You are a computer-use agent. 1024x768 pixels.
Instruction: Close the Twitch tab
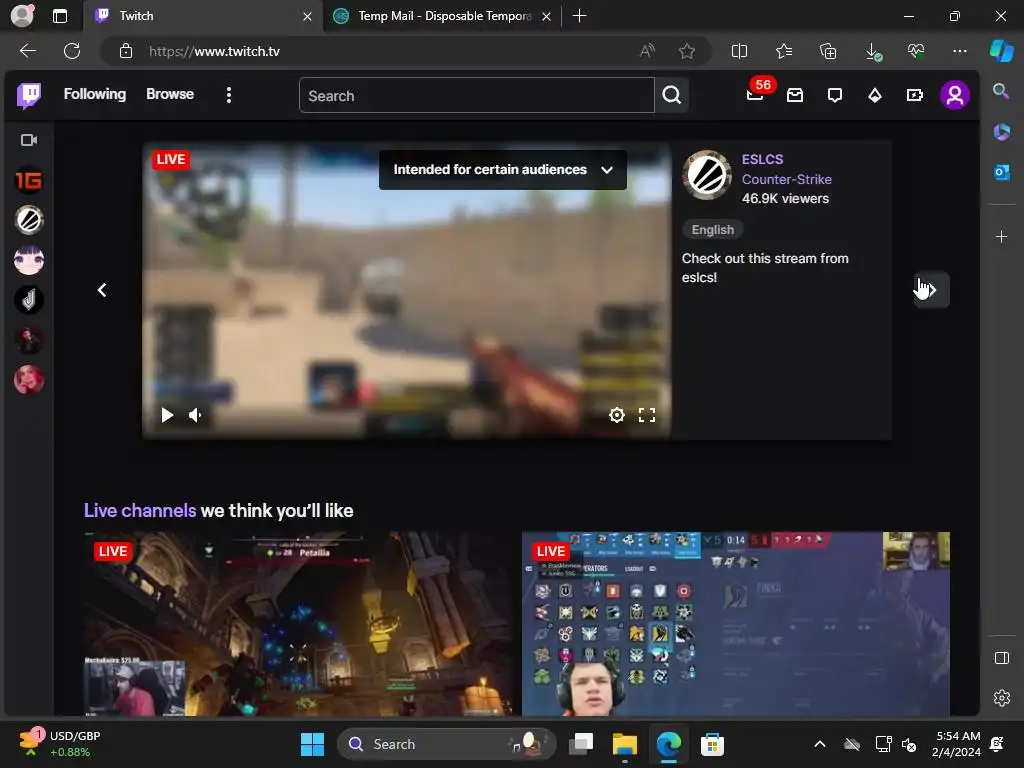[x=307, y=16]
